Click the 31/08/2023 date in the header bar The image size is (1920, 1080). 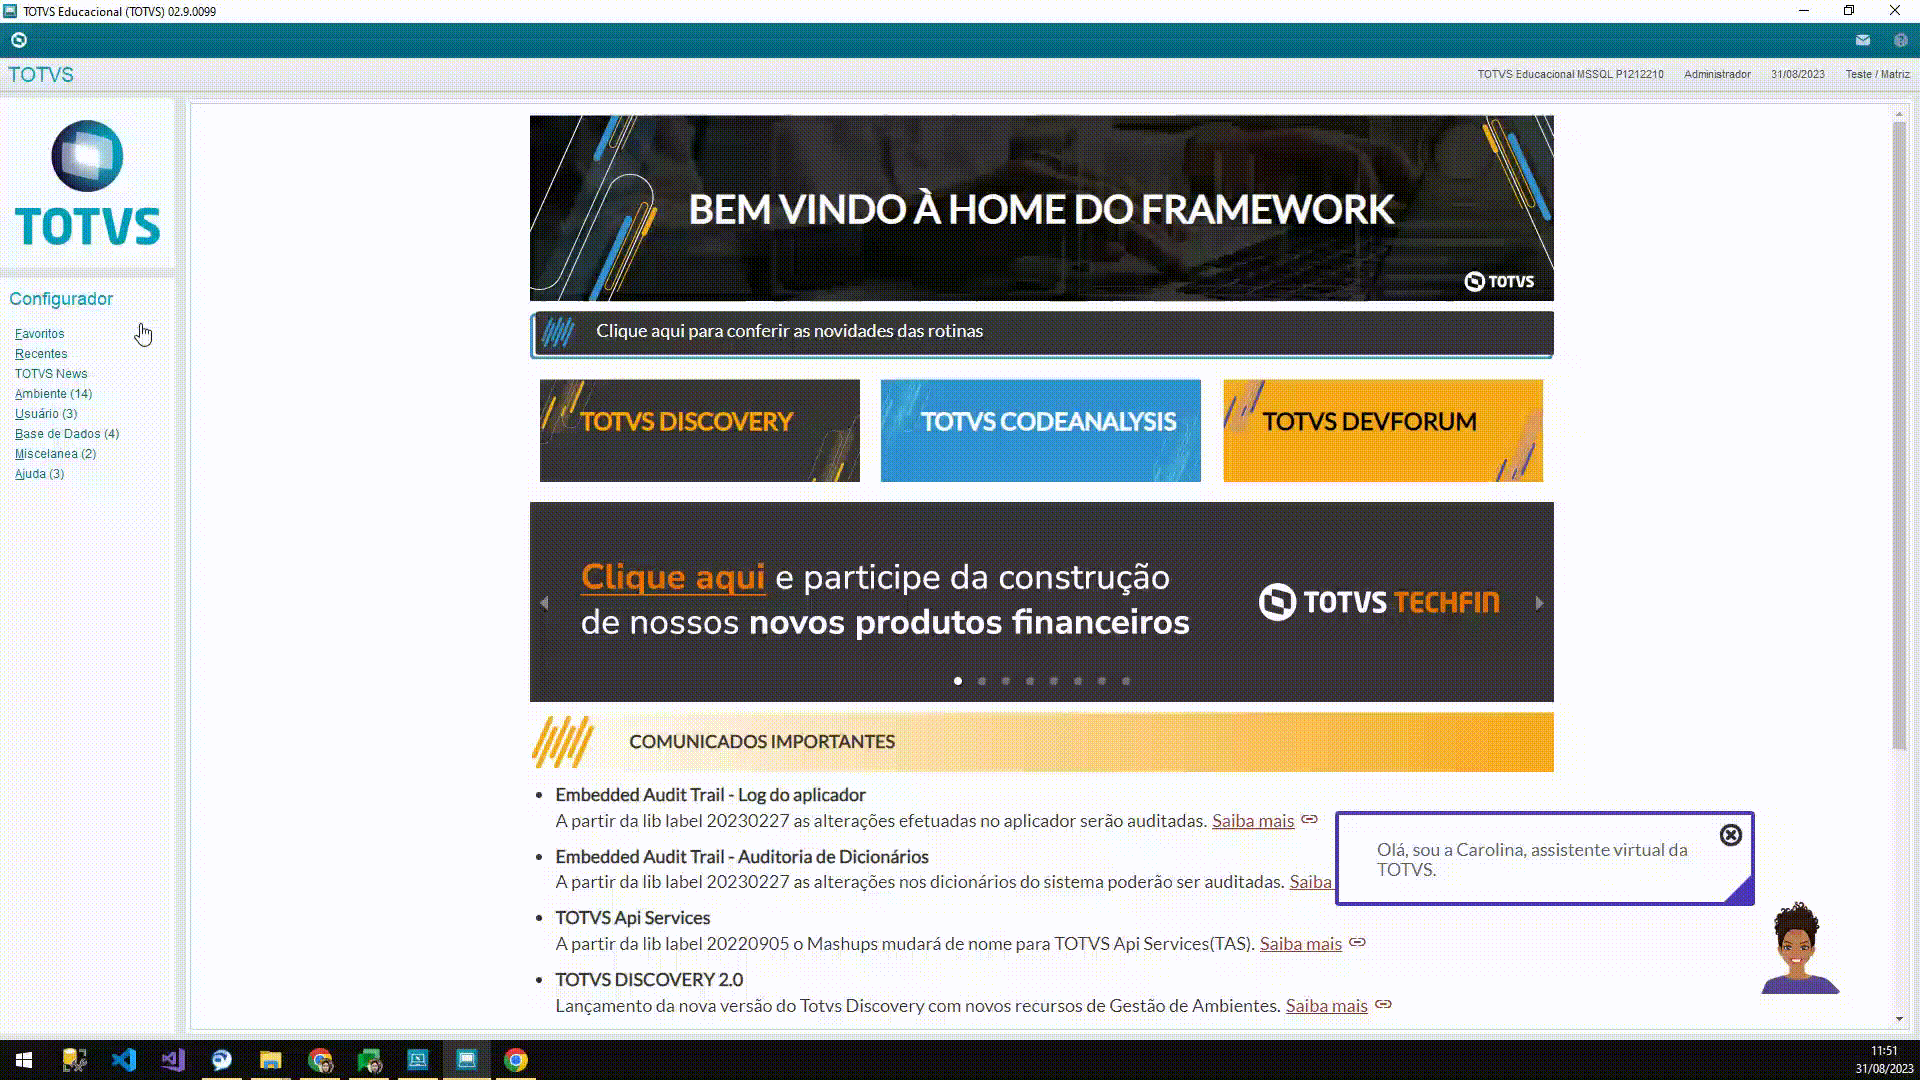click(1798, 75)
